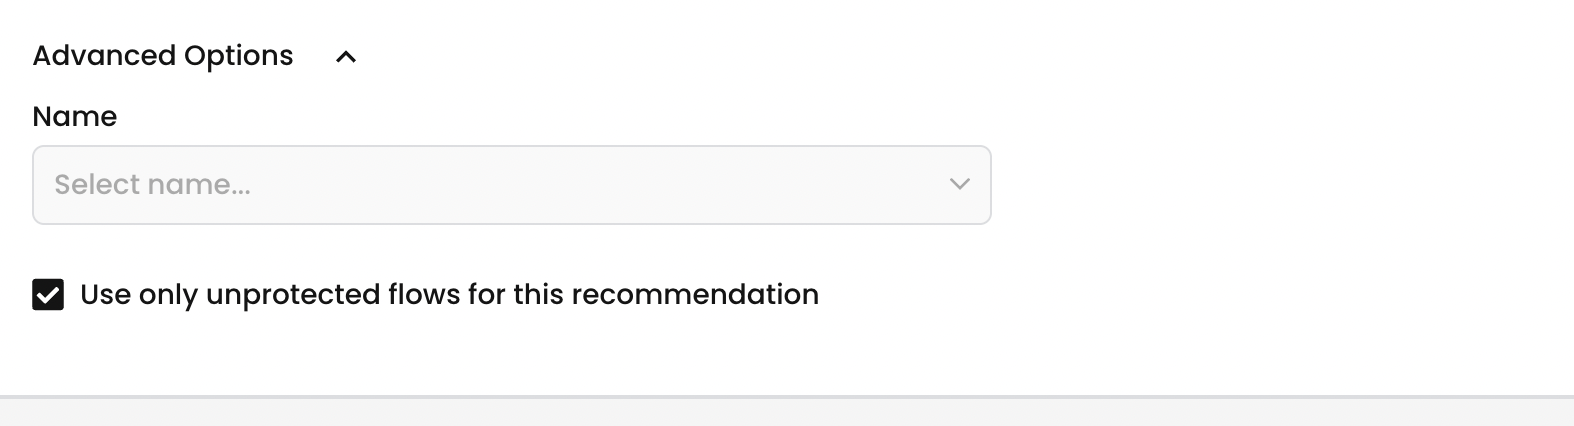This screenshot has height=426, width=1574.
Task: Expand the name selection combo box
Action: tap(511, 185)
